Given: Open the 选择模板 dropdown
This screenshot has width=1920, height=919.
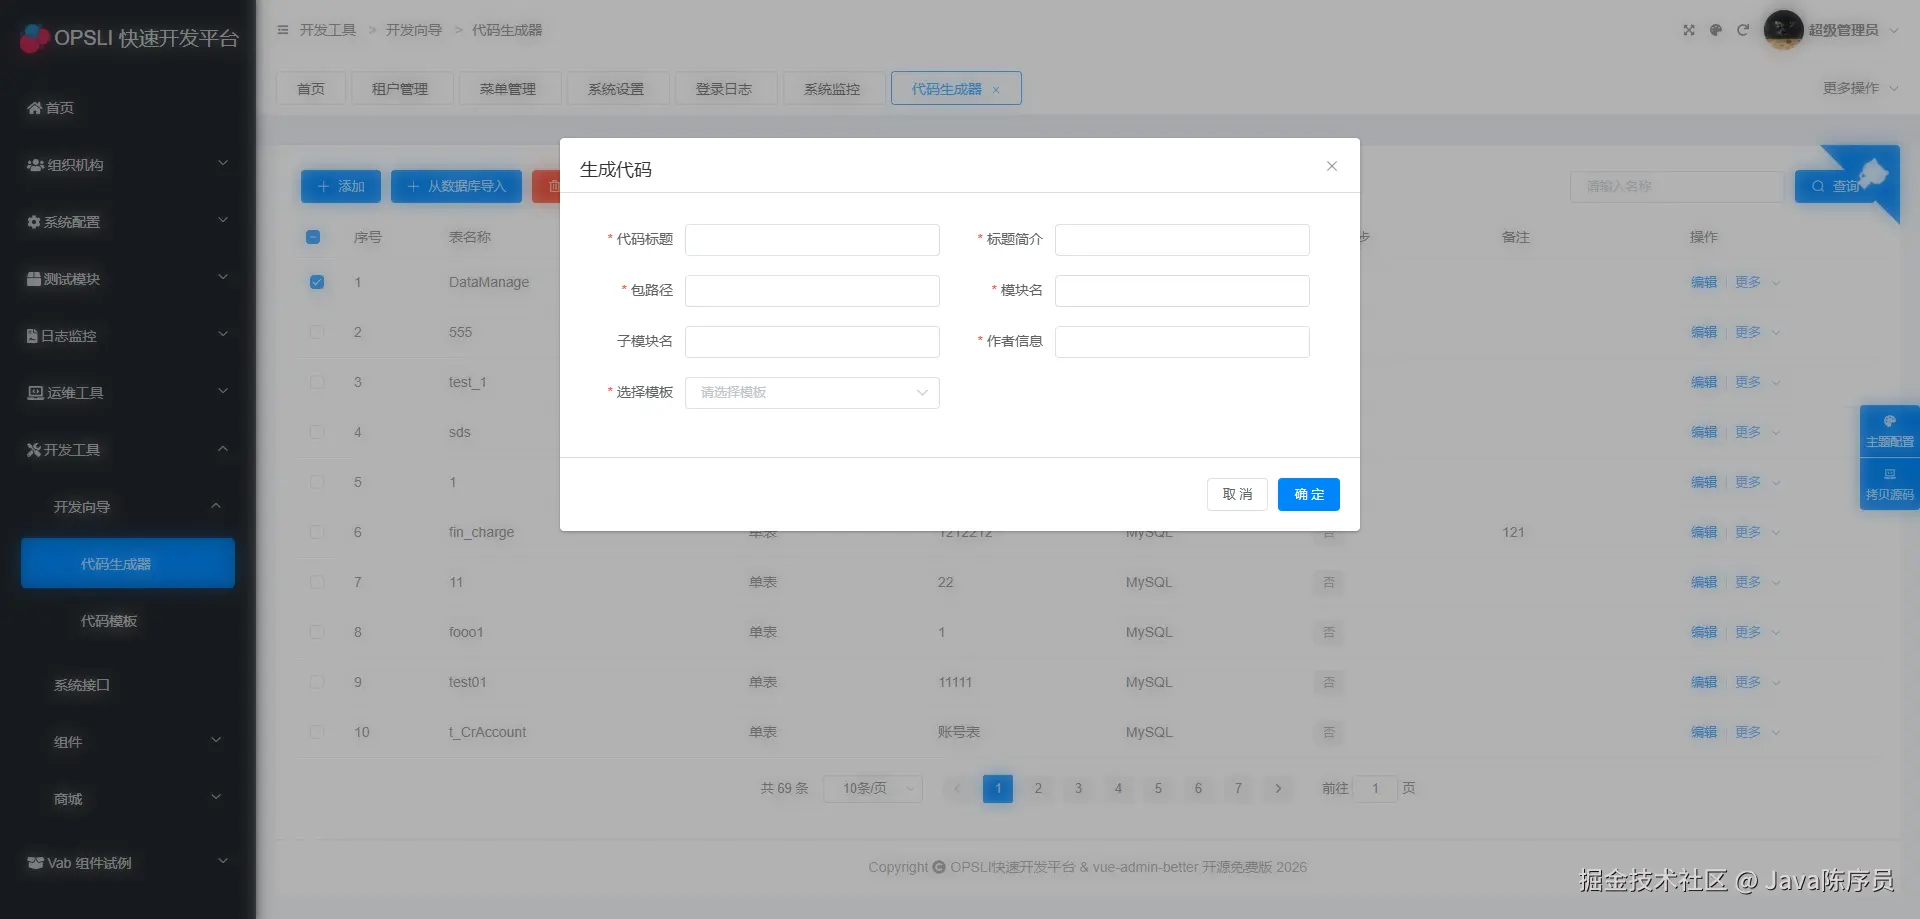Looking at the screenshot, I should click(x=812, y=393).
